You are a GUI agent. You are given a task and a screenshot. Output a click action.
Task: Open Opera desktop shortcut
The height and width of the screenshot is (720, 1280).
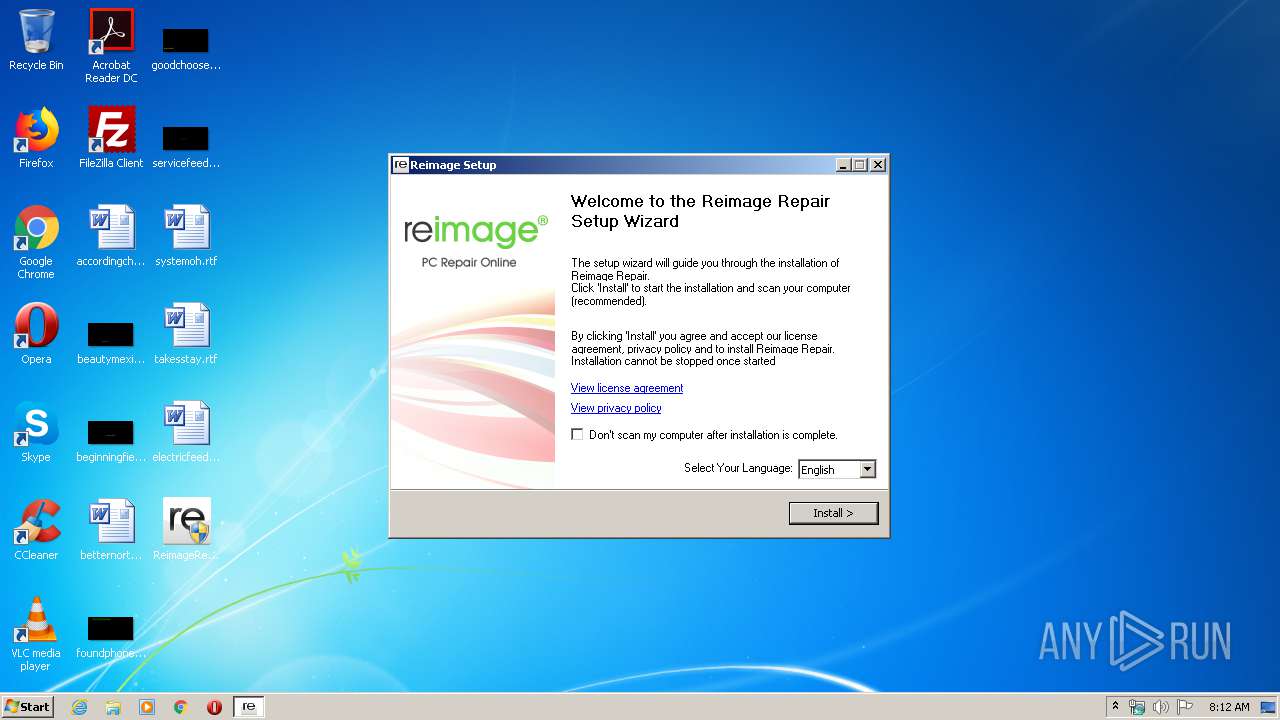point(36,334)
